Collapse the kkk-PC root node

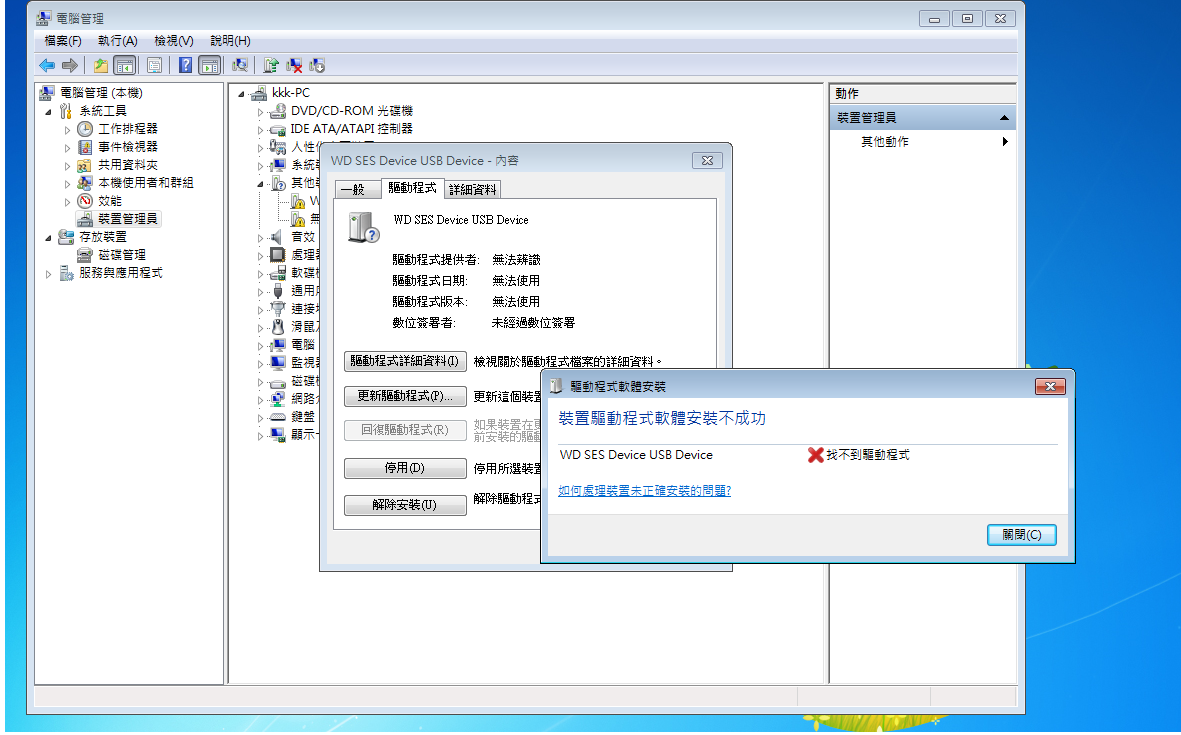241,94
